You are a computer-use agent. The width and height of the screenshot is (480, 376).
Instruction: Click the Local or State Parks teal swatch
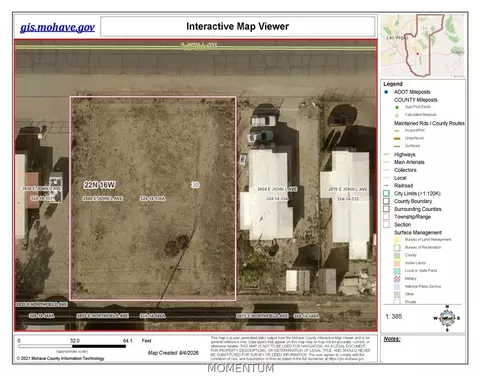click(397, 271)
